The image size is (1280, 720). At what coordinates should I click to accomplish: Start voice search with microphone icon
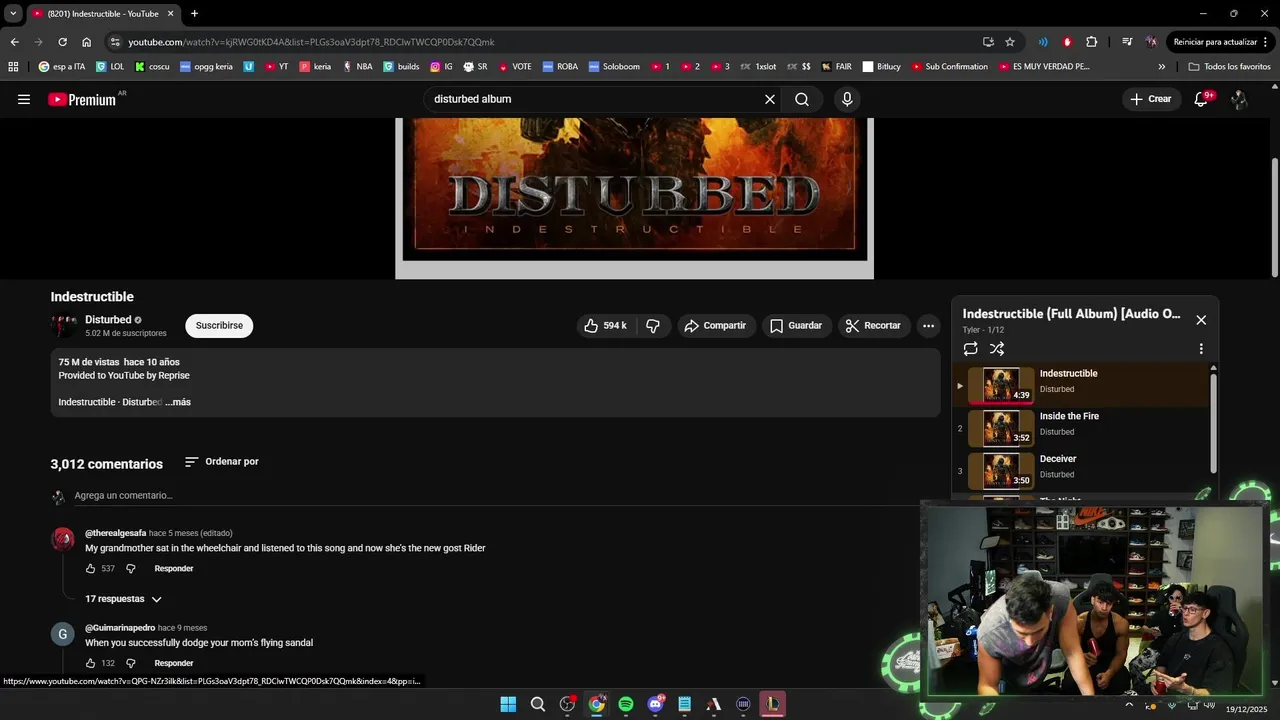point(847,99)
